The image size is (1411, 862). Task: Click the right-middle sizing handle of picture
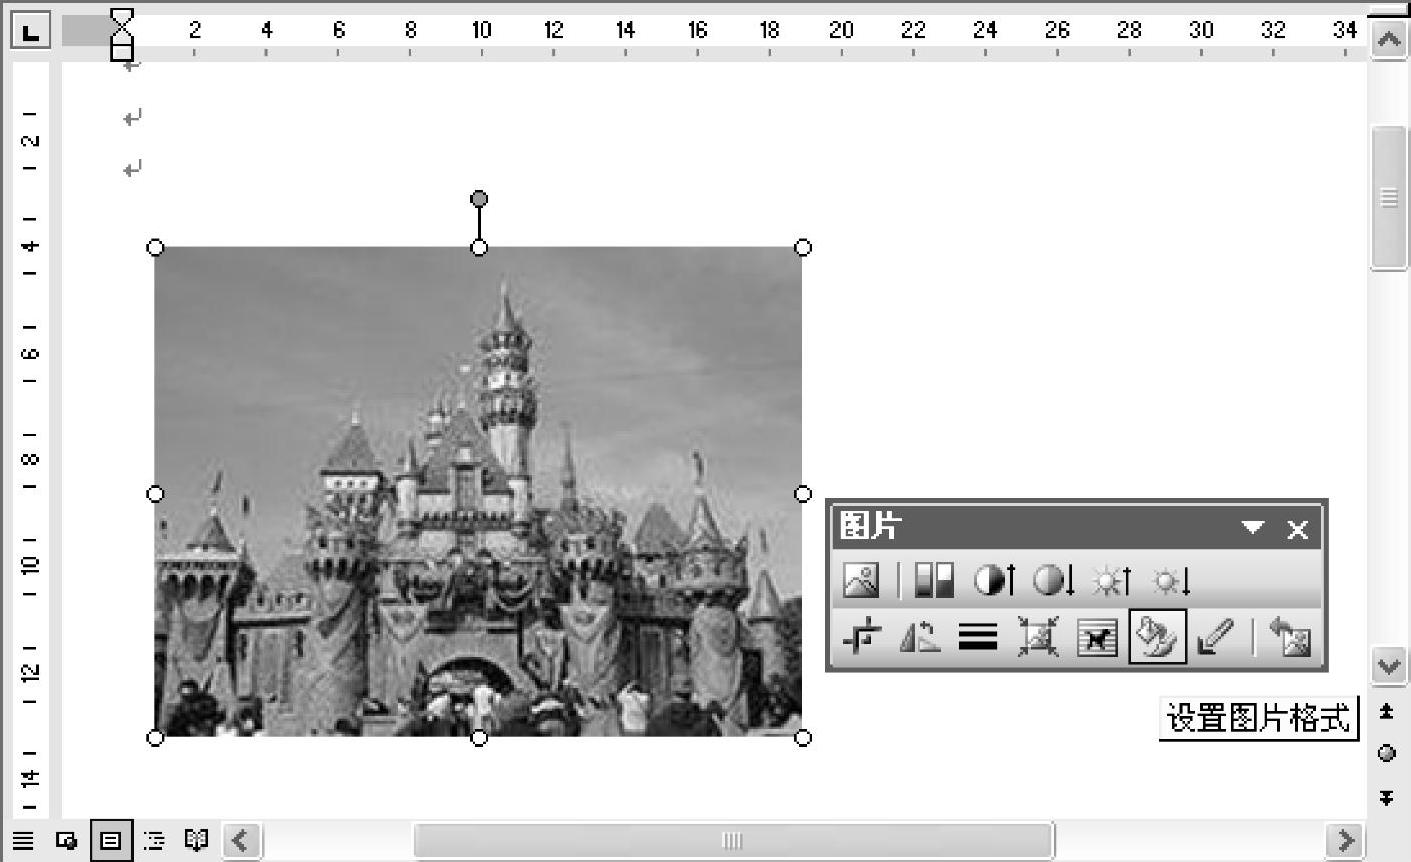coord(803,494)
